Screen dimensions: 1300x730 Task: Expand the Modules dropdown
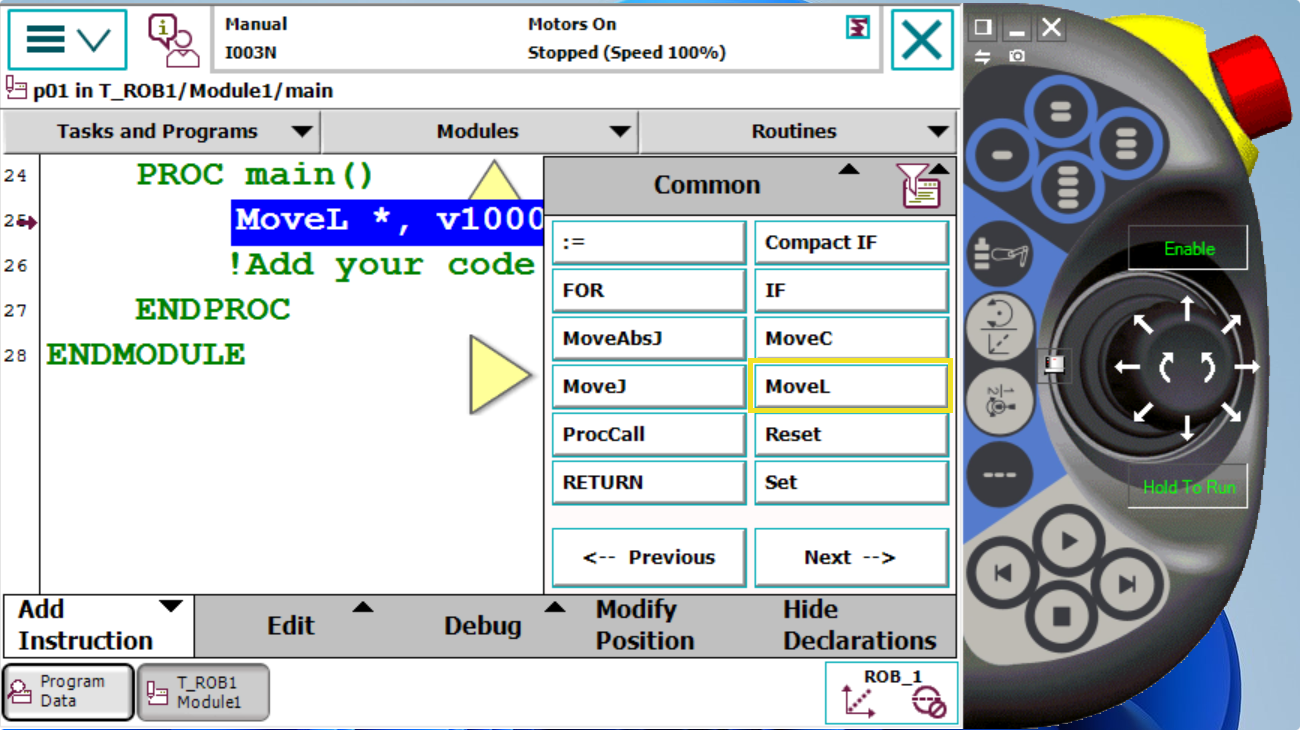click(x=478, y=132)
